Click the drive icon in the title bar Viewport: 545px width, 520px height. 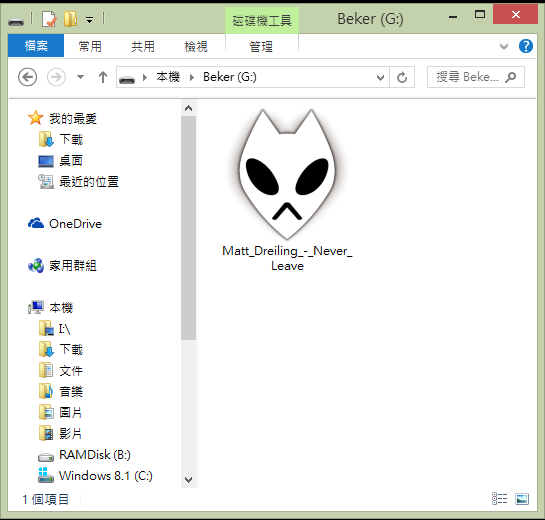[16, 22]
